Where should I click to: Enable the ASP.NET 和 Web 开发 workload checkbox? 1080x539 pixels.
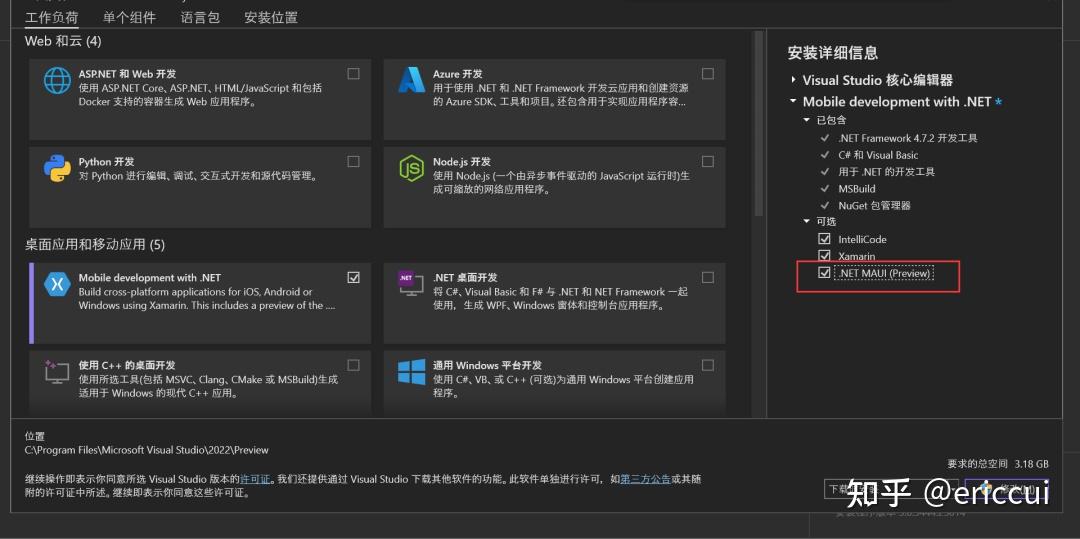pyautogui.click(x=353, y=74)
